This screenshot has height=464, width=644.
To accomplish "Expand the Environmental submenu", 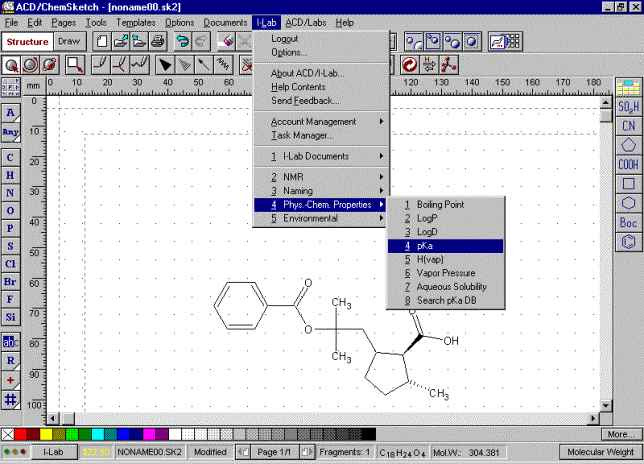I will (320, 218).
